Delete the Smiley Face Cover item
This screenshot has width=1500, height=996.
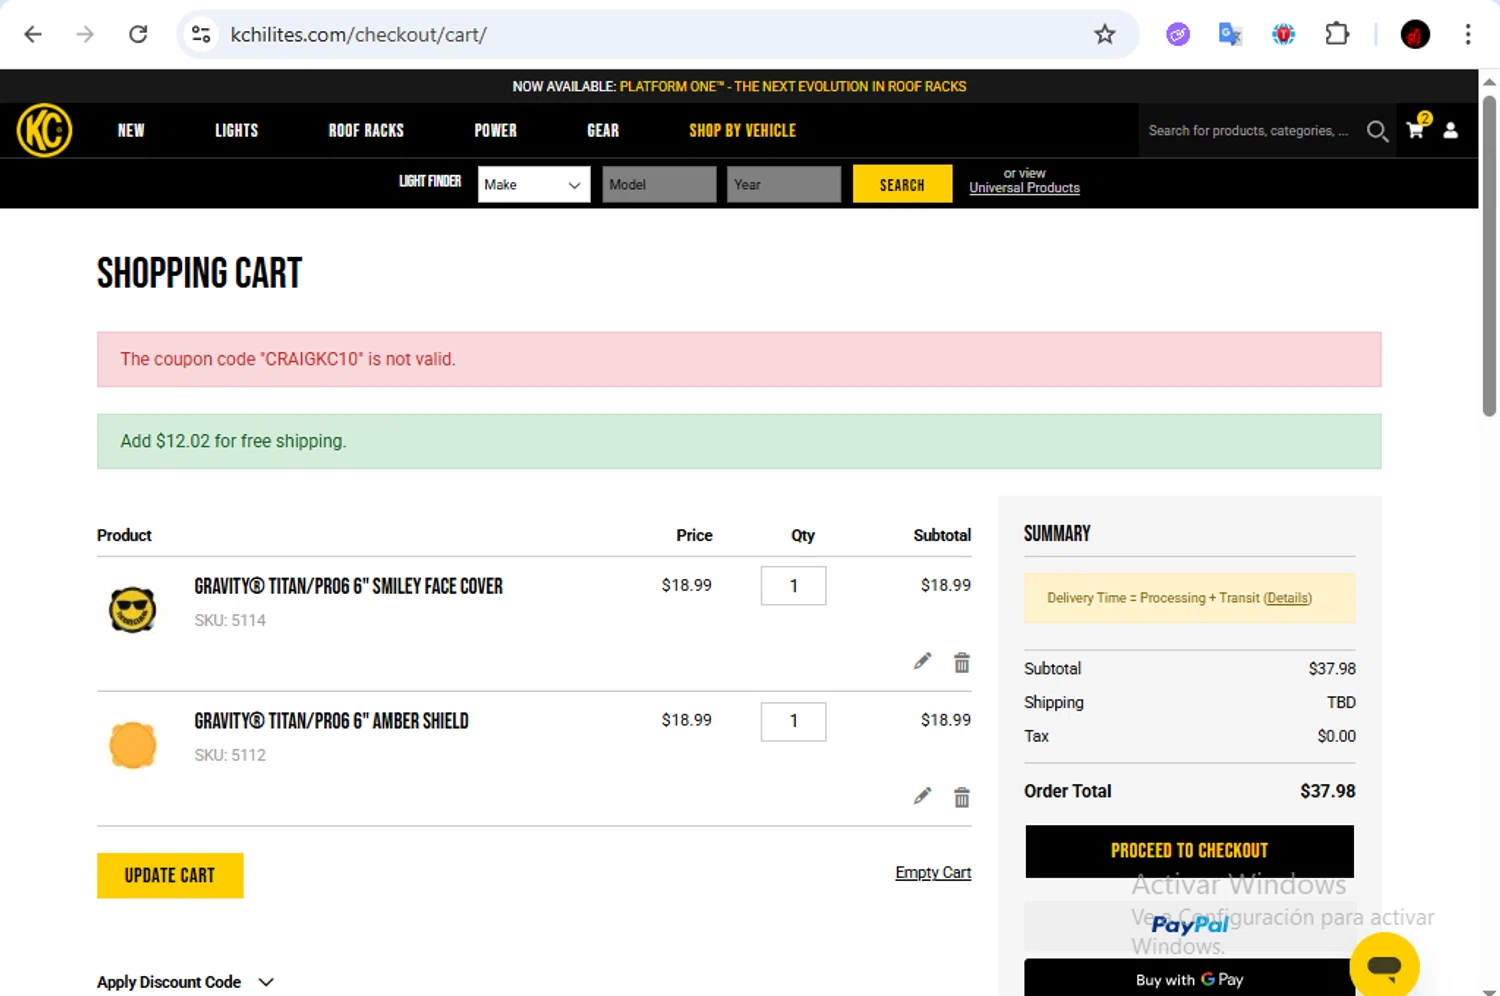[x=962, y=662]
